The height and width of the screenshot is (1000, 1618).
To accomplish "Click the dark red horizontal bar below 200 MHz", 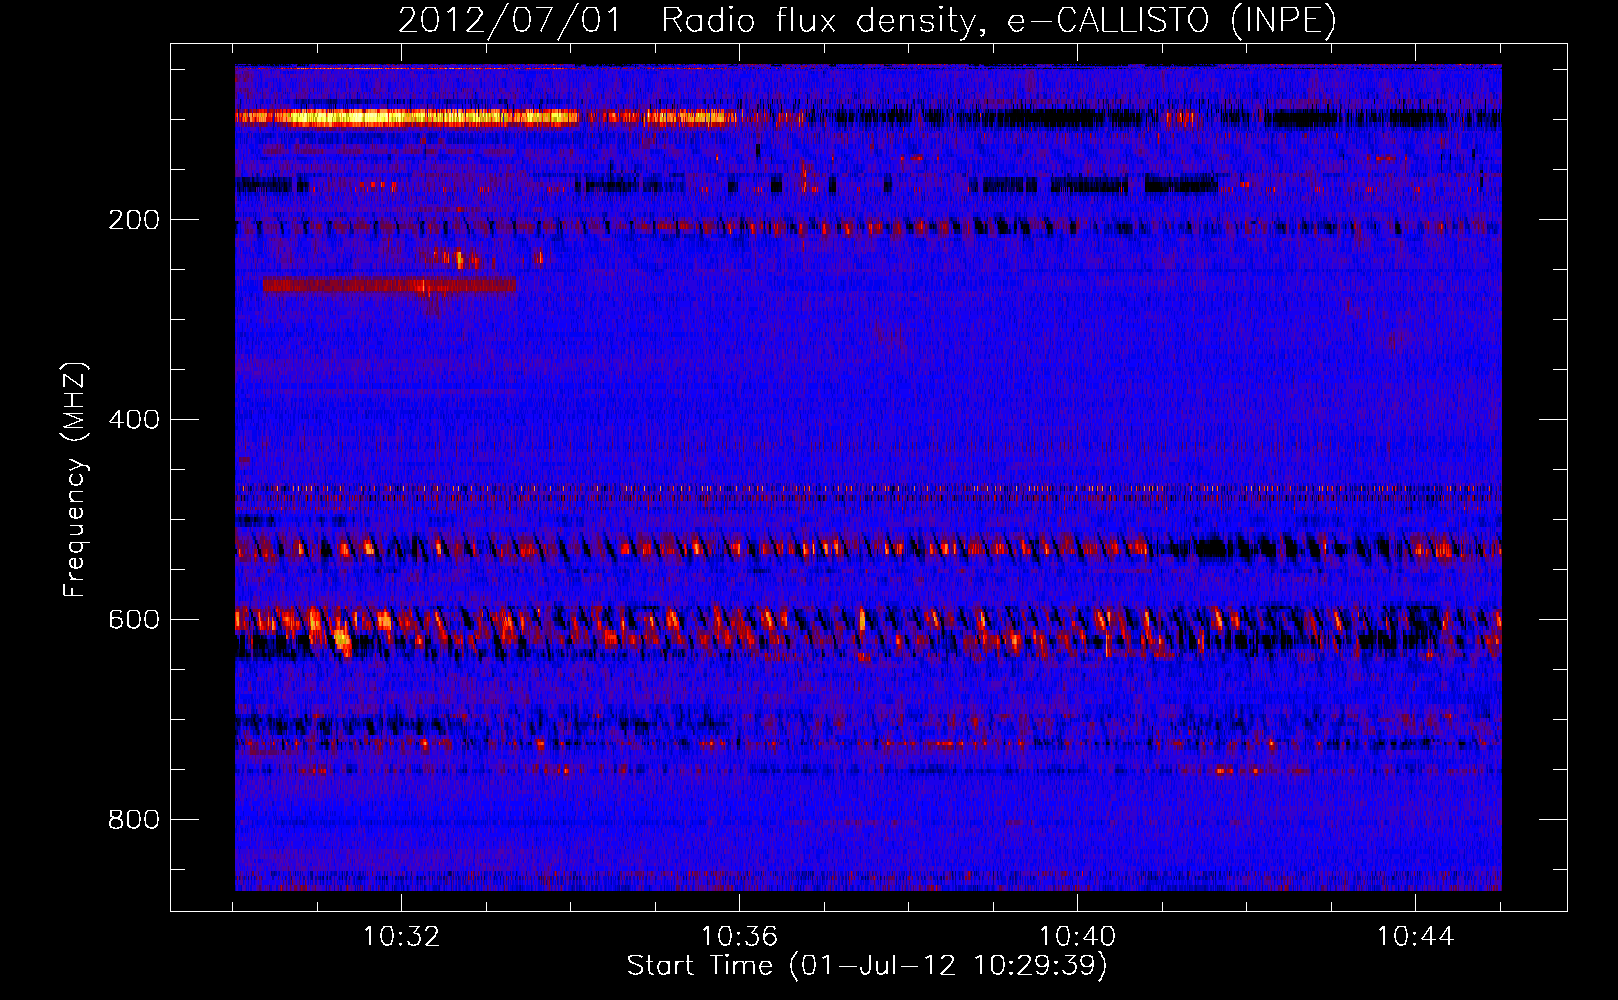I will (390, 286).
